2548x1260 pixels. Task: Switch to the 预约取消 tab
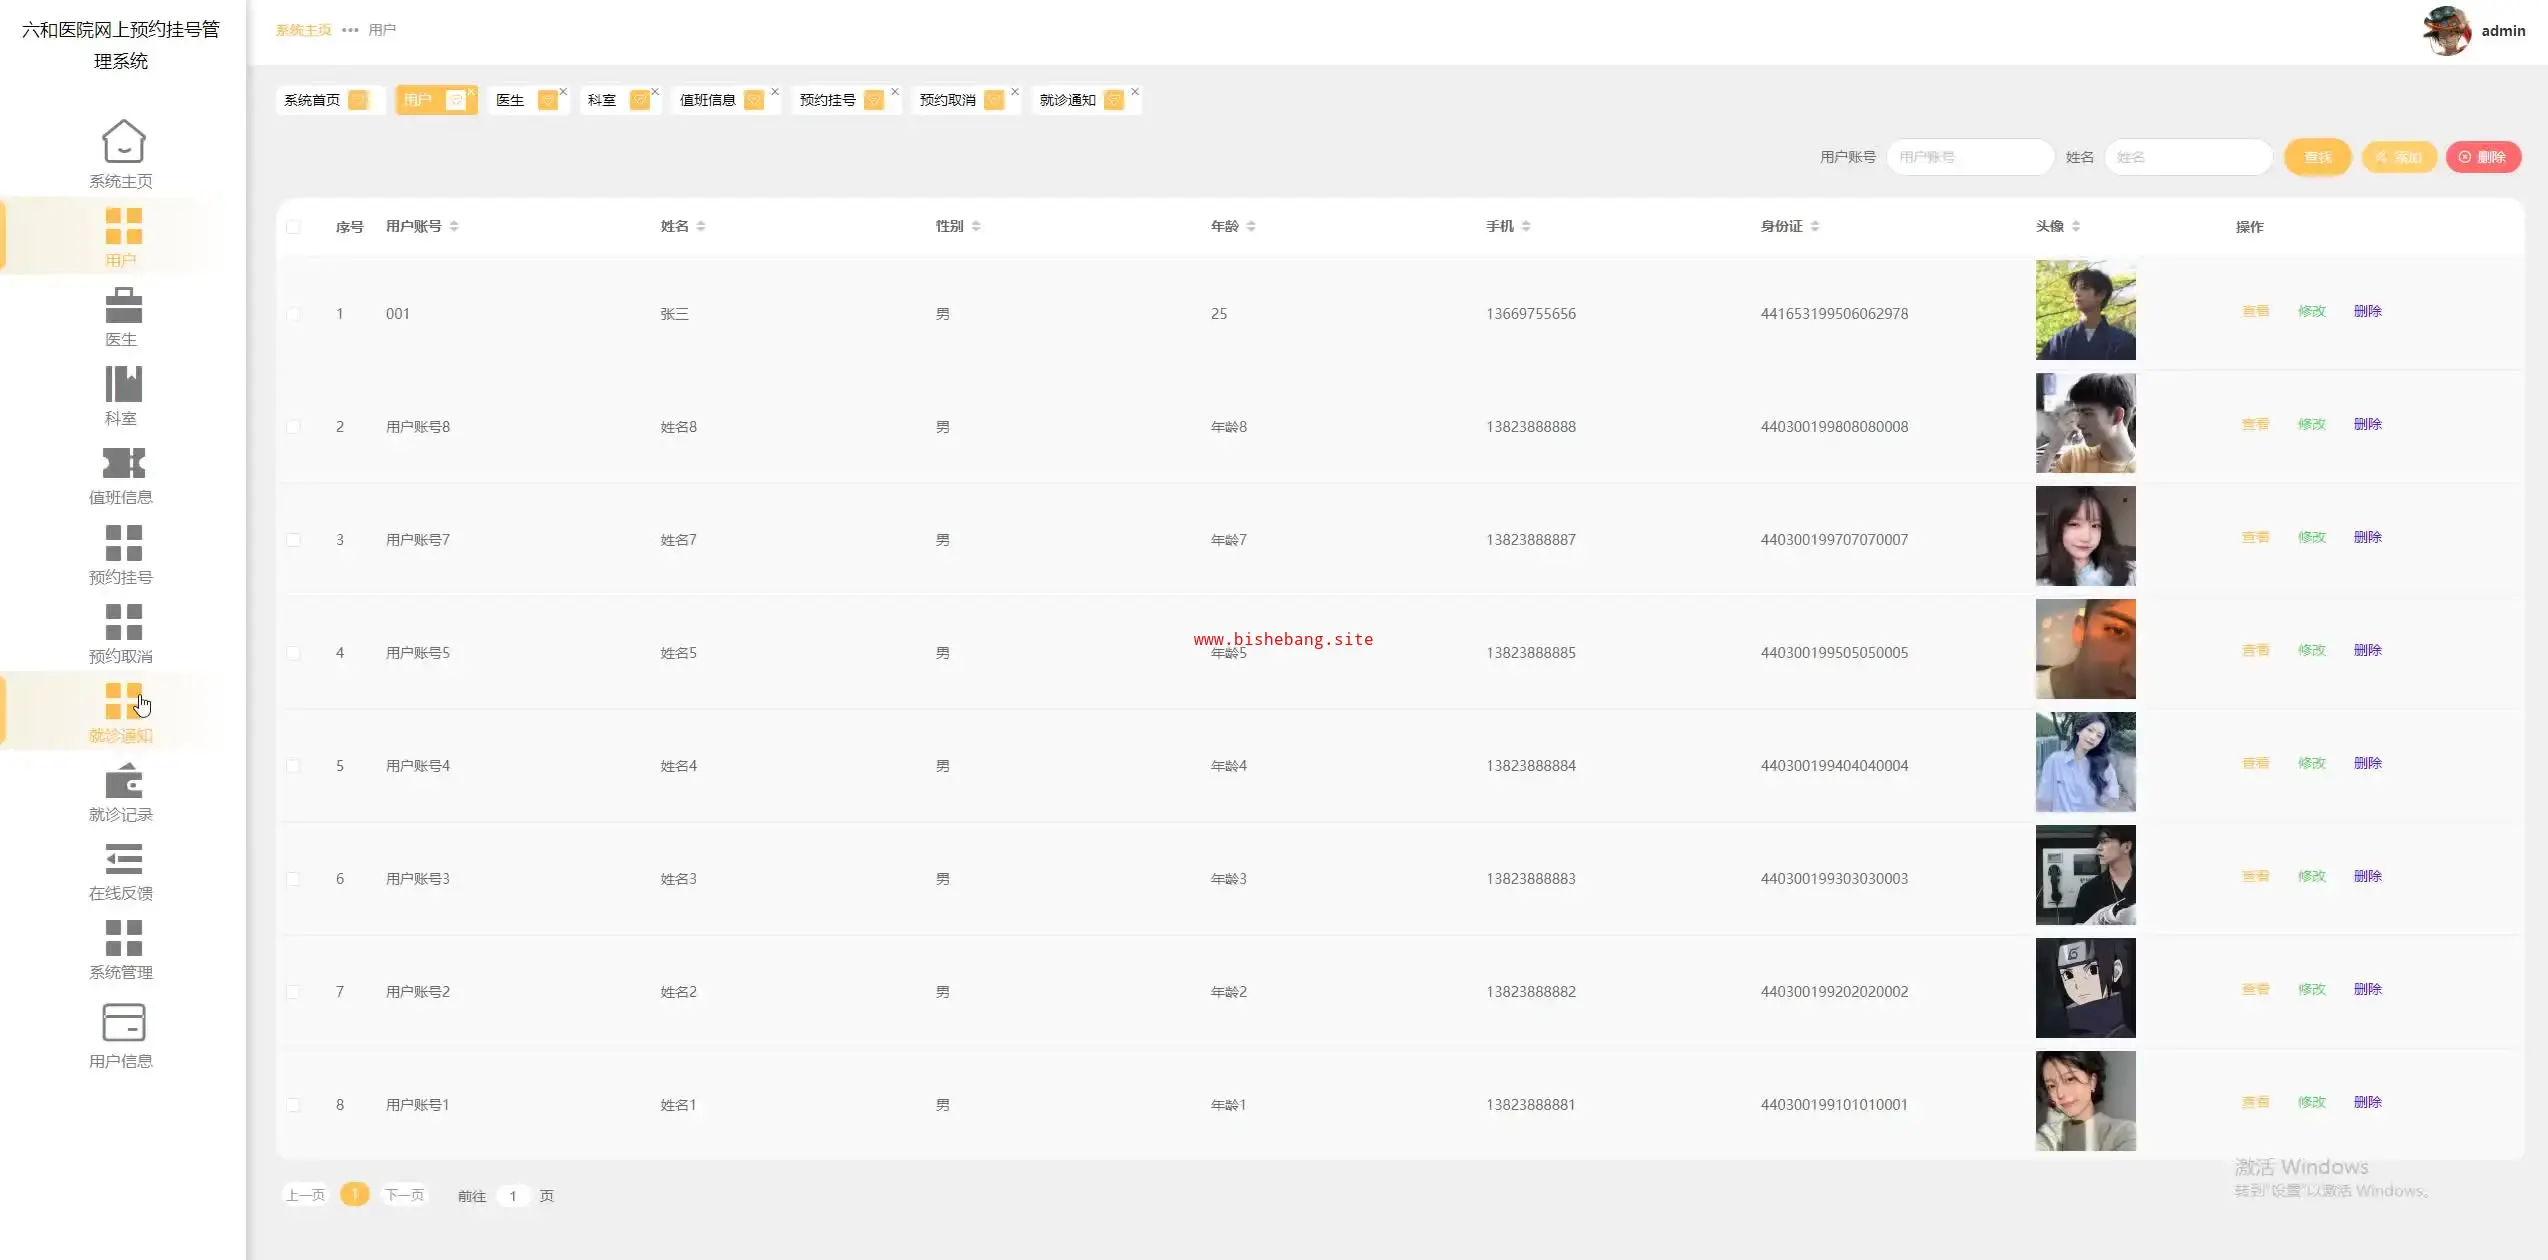[x=947, y=100]
